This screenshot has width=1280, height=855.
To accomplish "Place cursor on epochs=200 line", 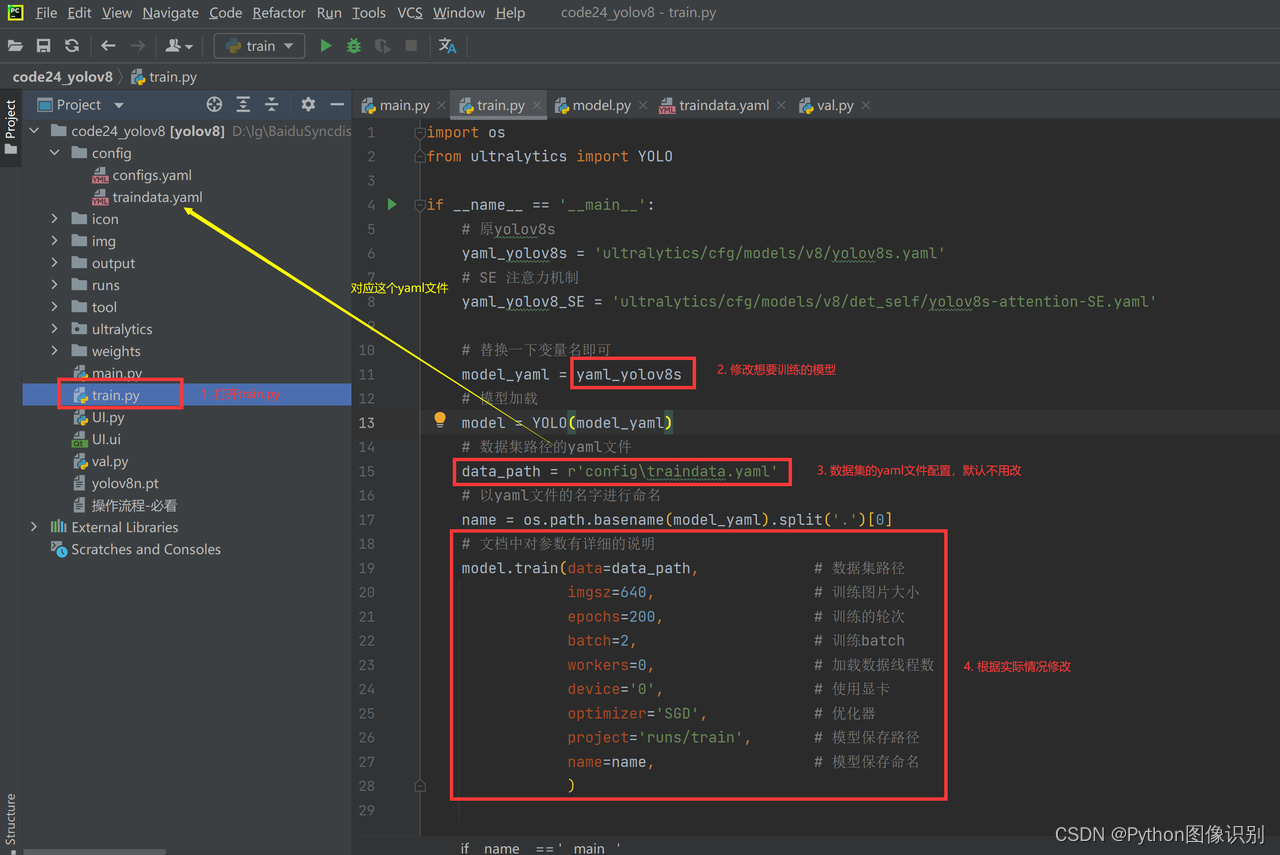I will [615, 616].
